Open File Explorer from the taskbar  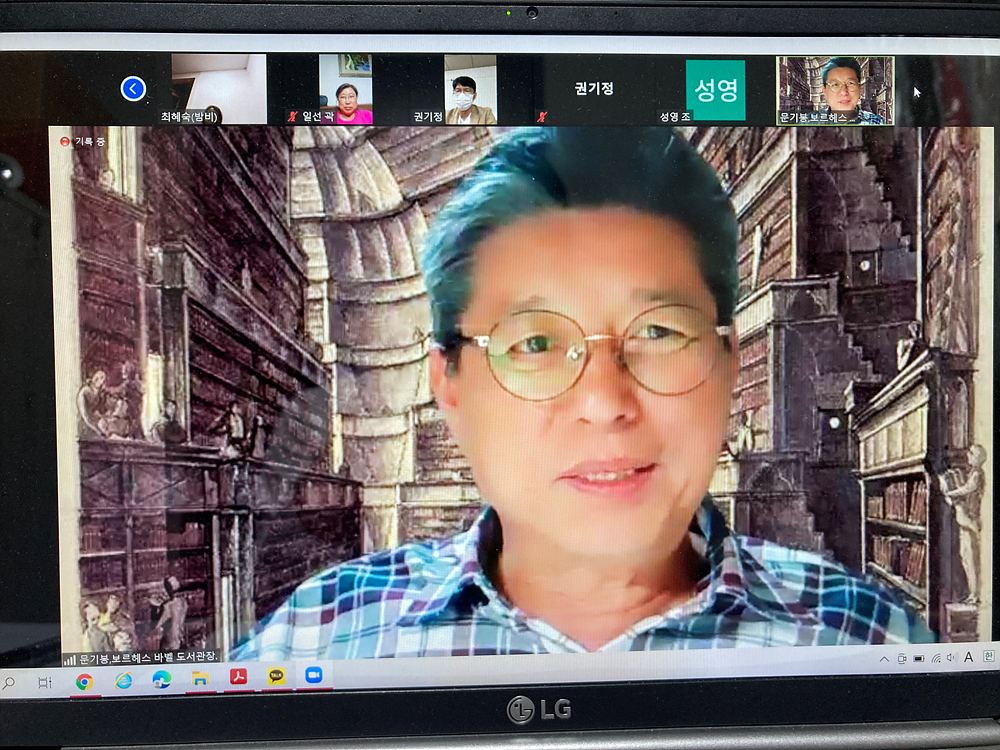(199, 679)
